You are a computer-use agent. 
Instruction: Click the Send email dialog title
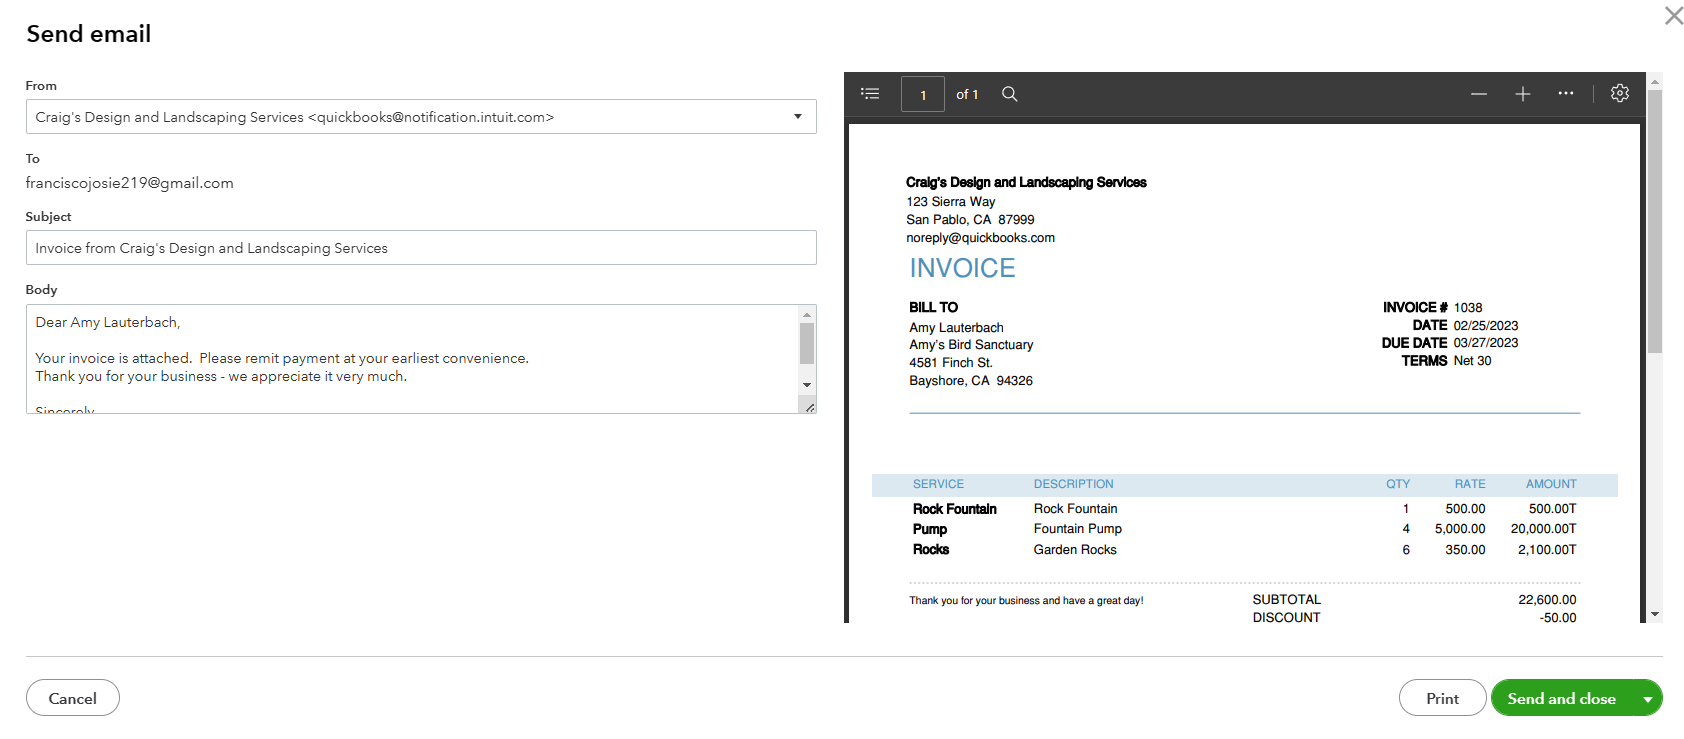(89, 34)
